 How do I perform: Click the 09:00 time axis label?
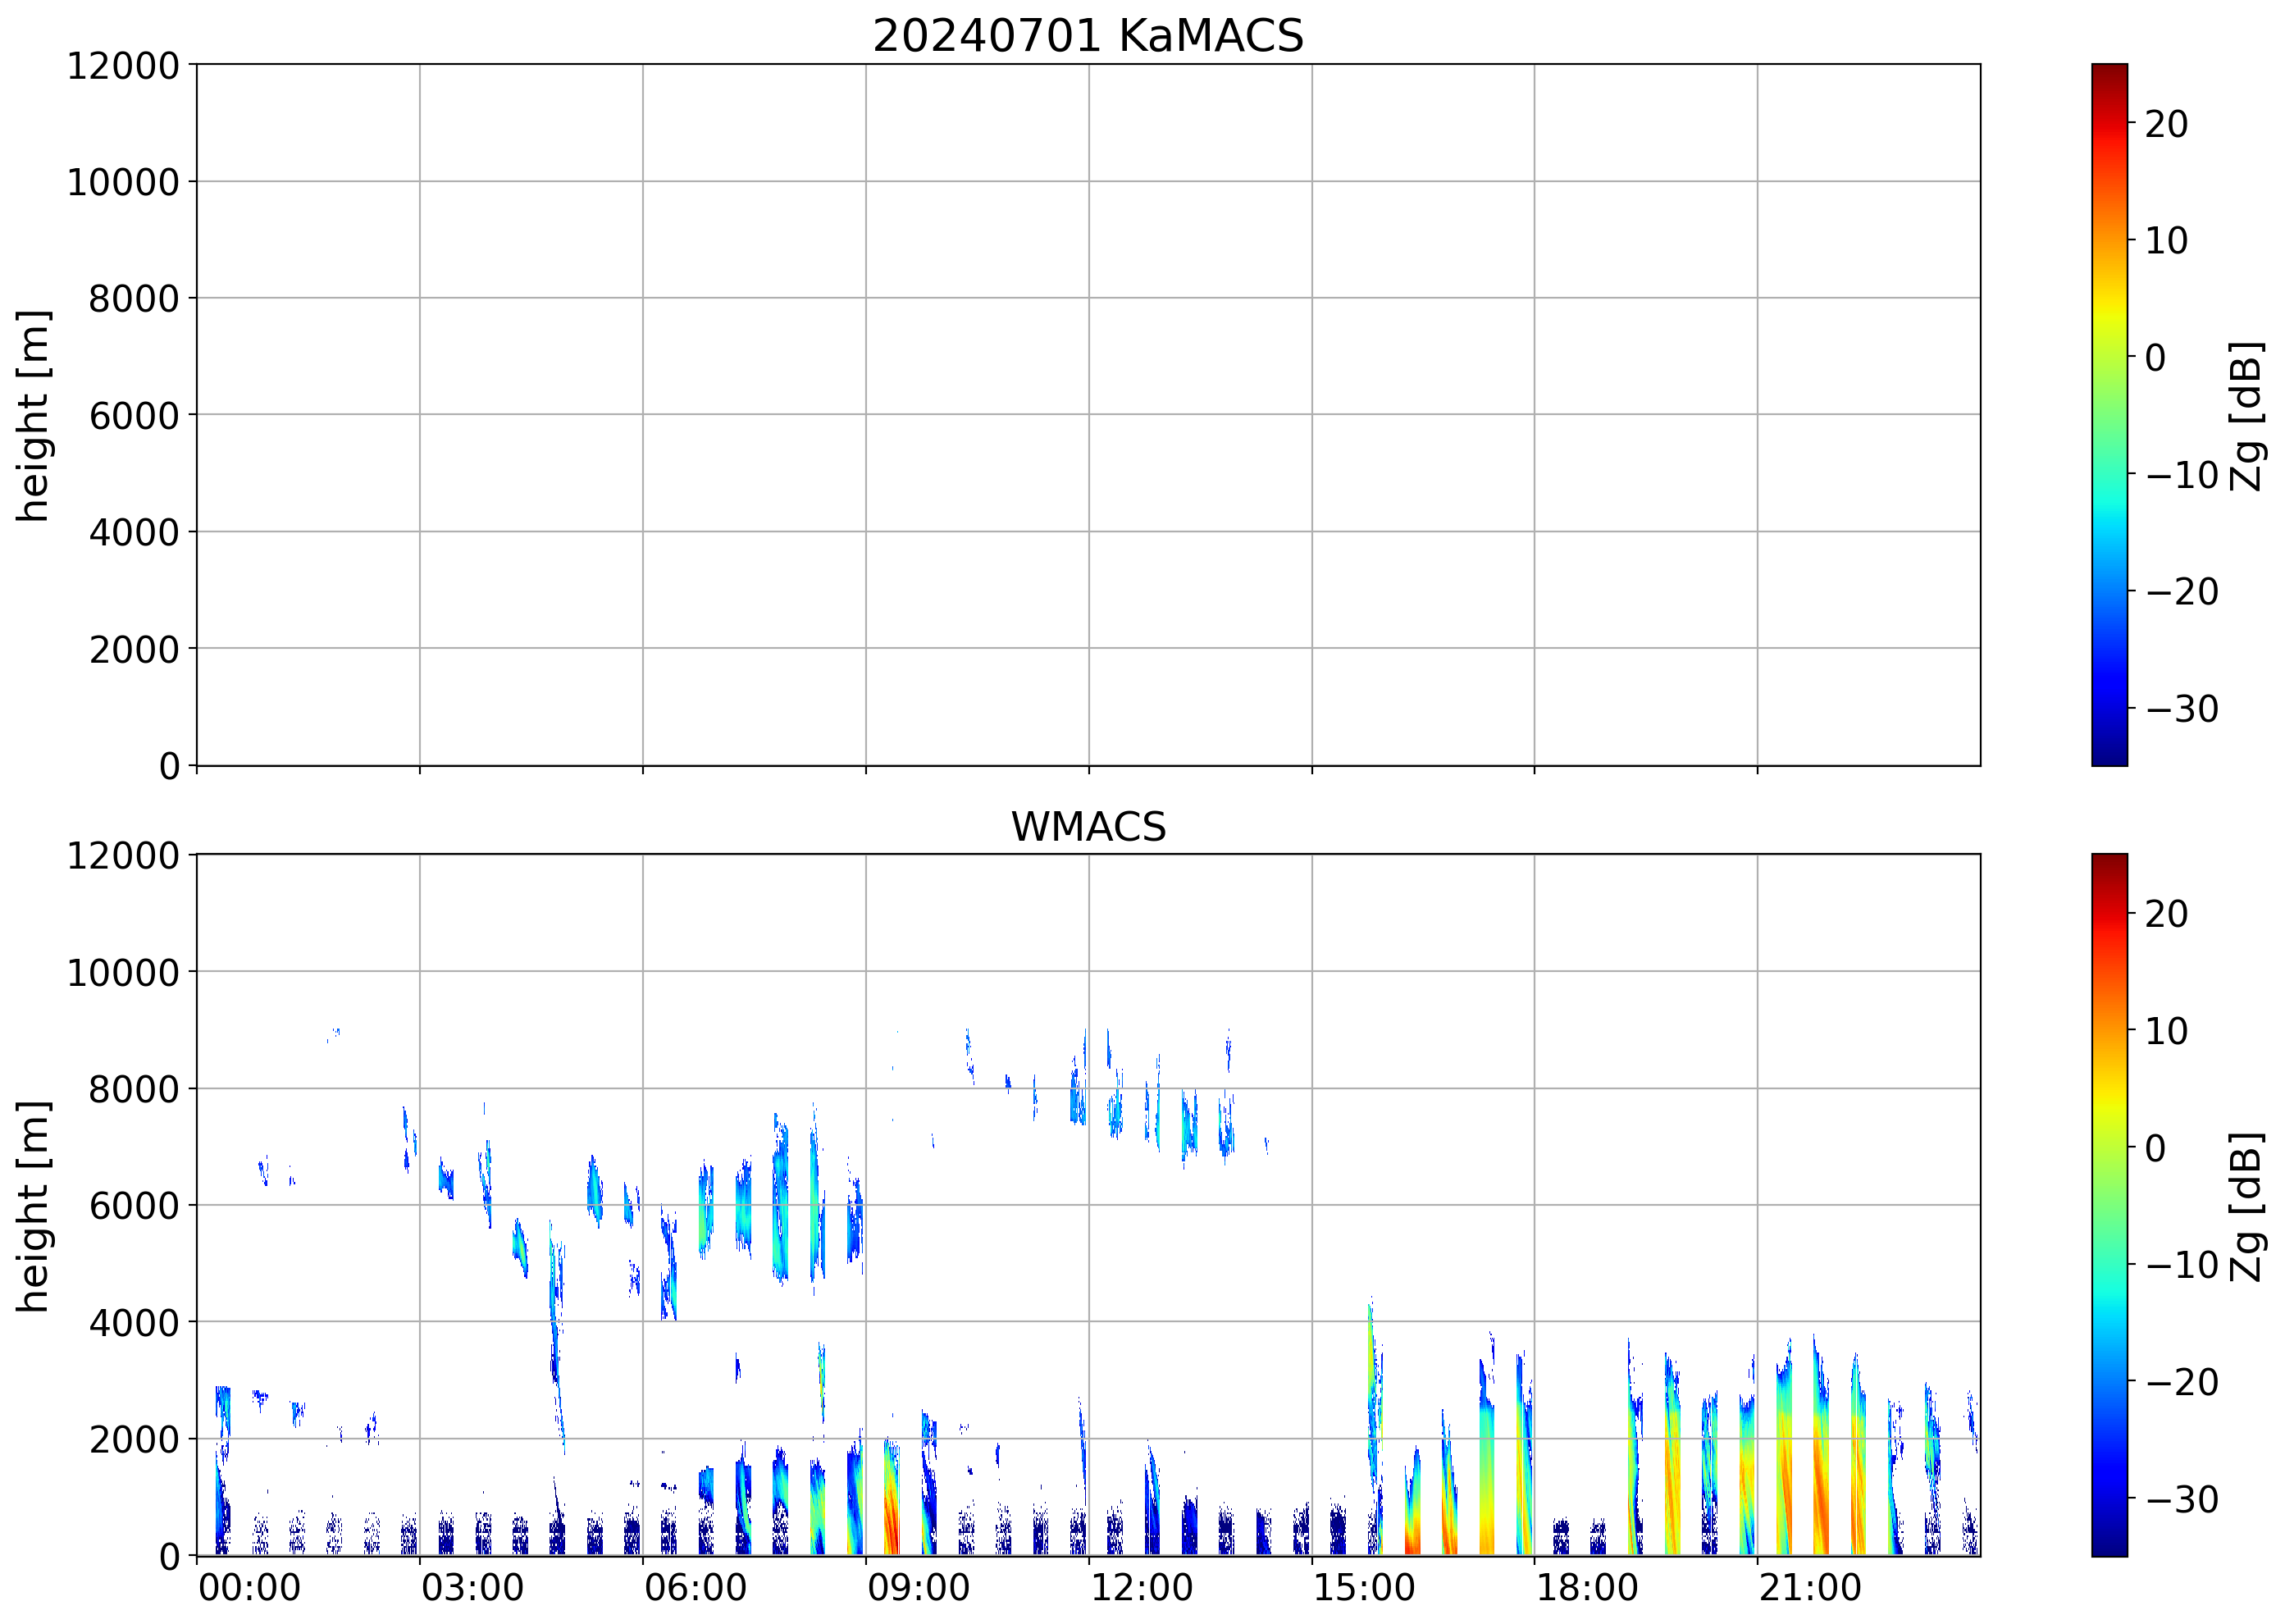918,1588
